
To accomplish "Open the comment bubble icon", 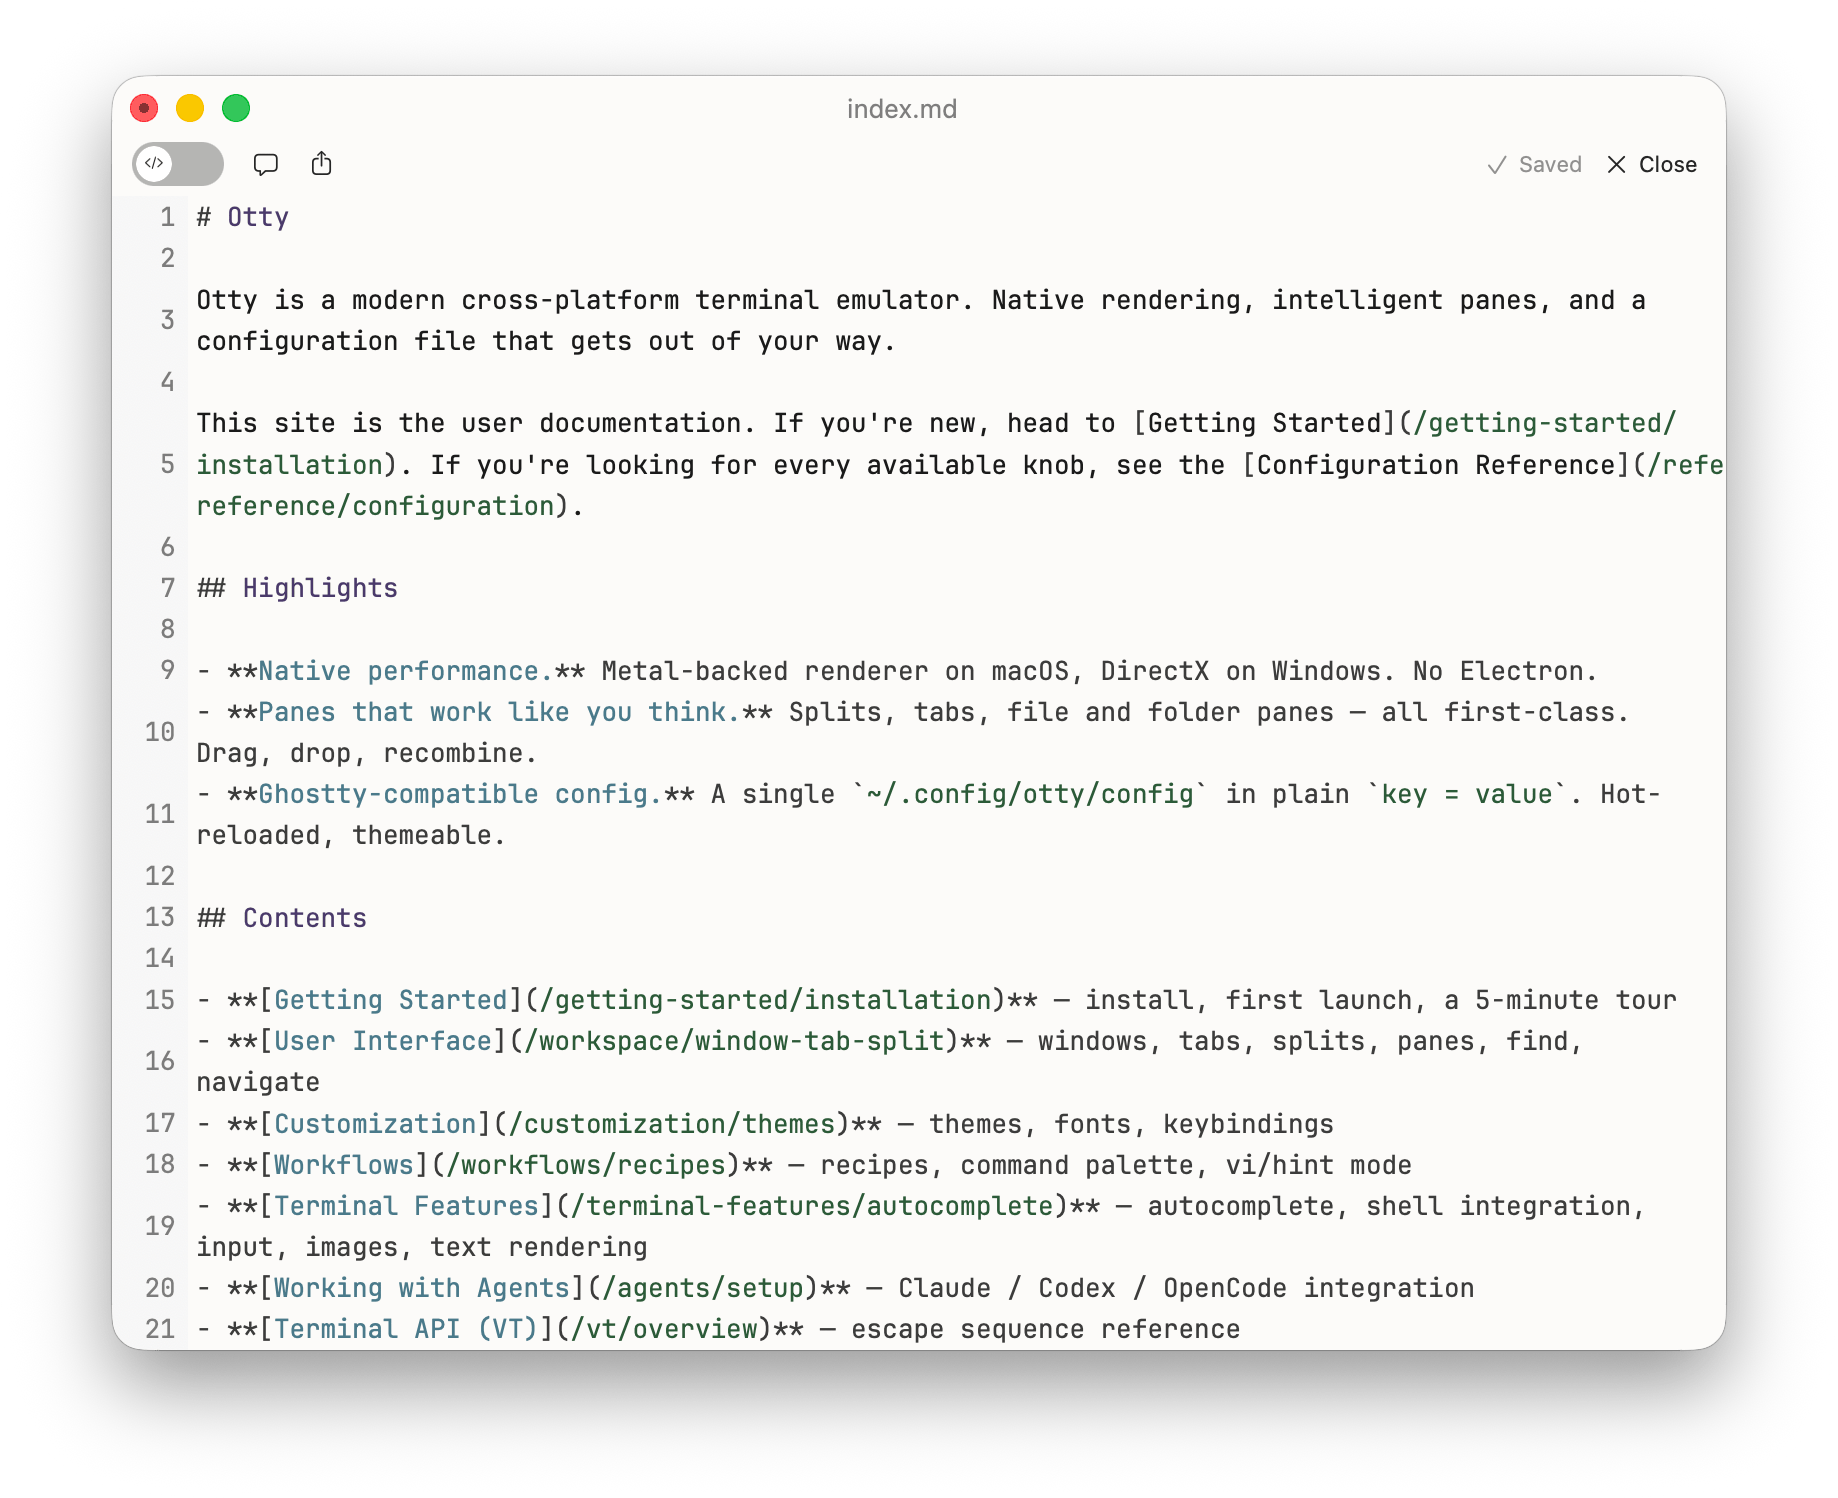I will tap(265, 164).
